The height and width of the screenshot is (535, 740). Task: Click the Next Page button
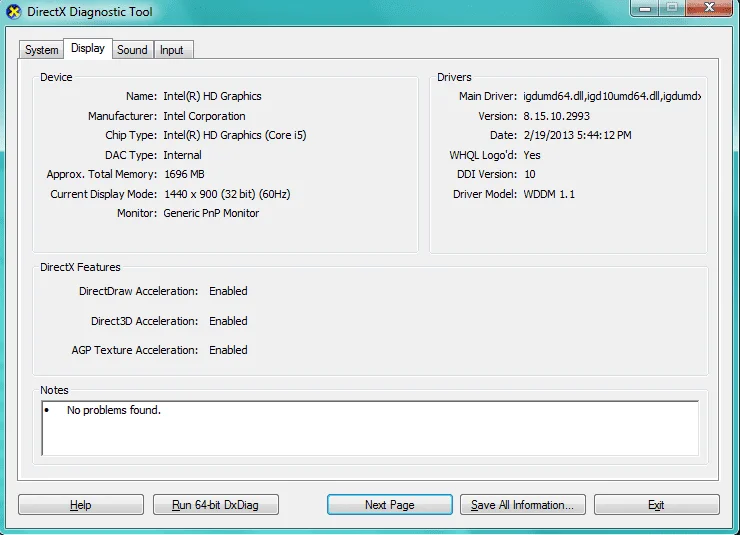pyautogui.click(x=390, y=505)
